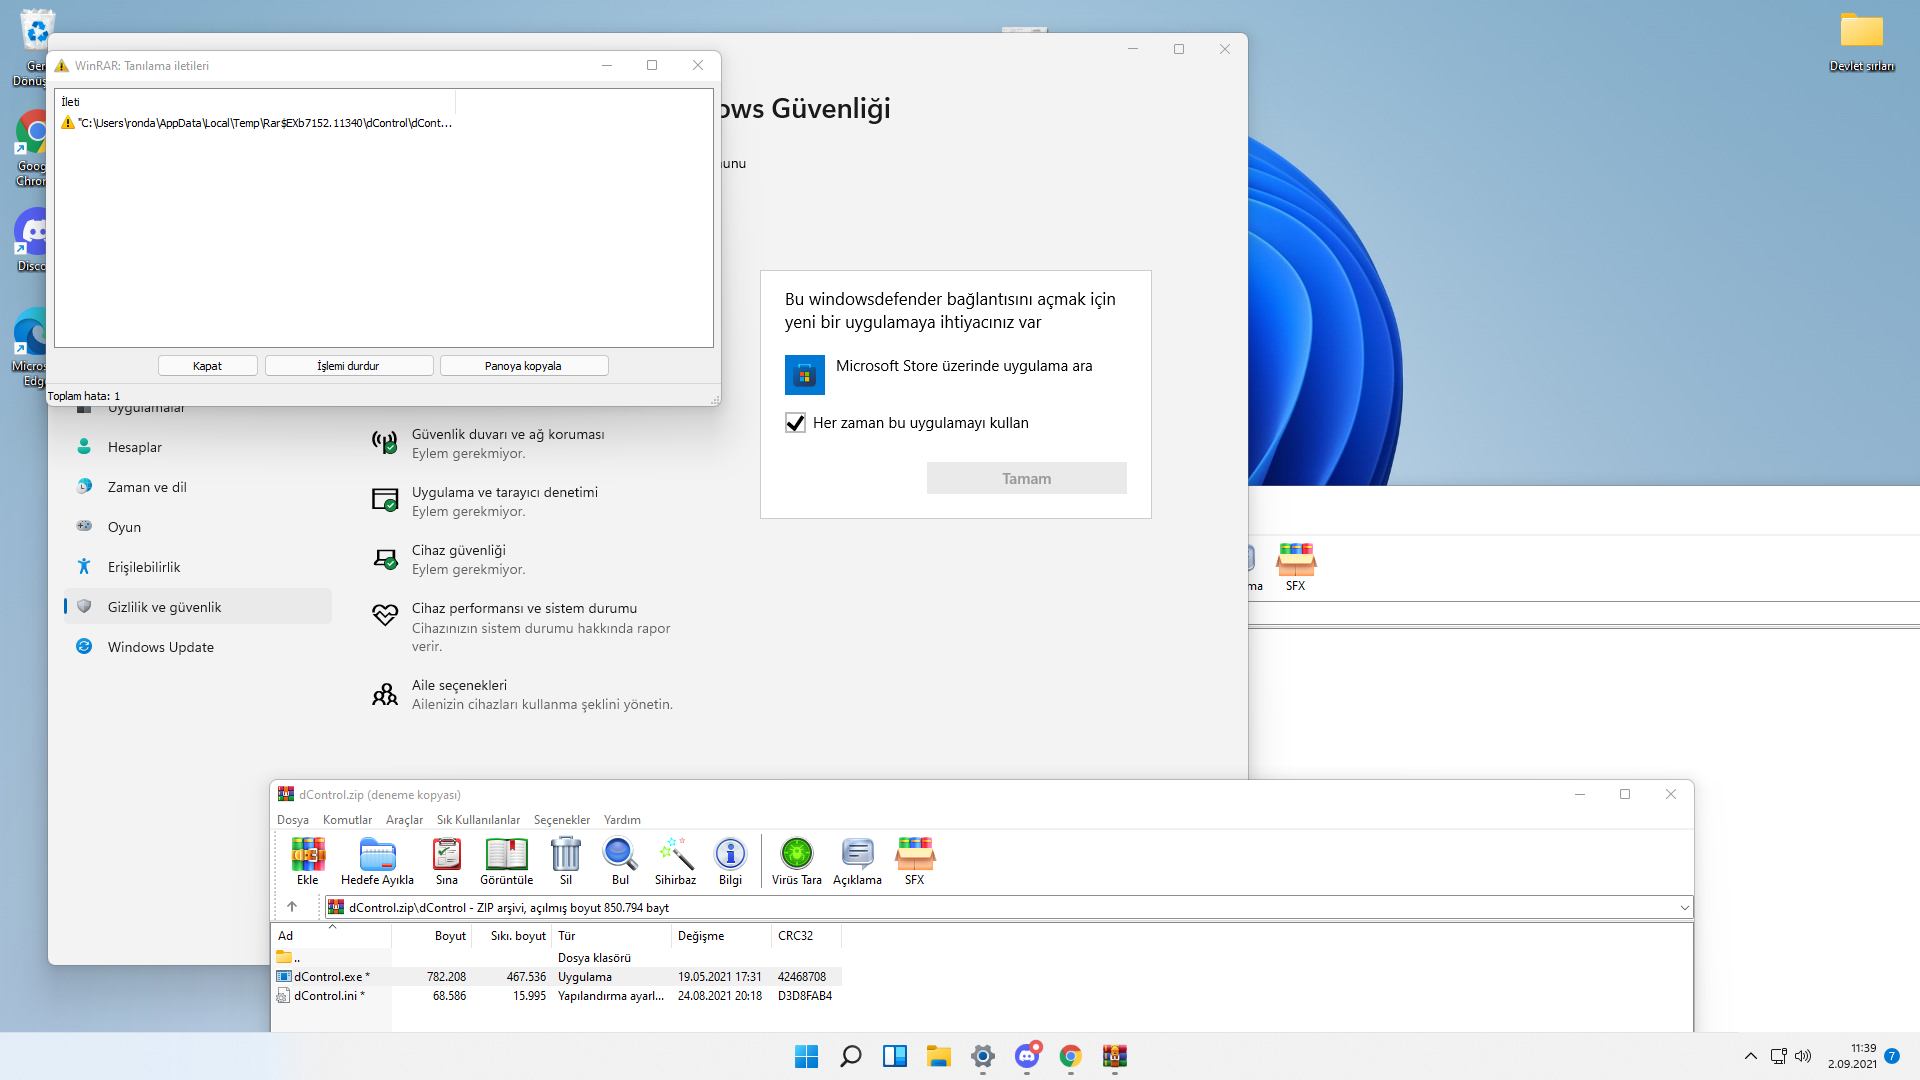Expand the archive path dropdown arrow
This screenshot has width=1920, height=1080.
(x=1684, y=908)
